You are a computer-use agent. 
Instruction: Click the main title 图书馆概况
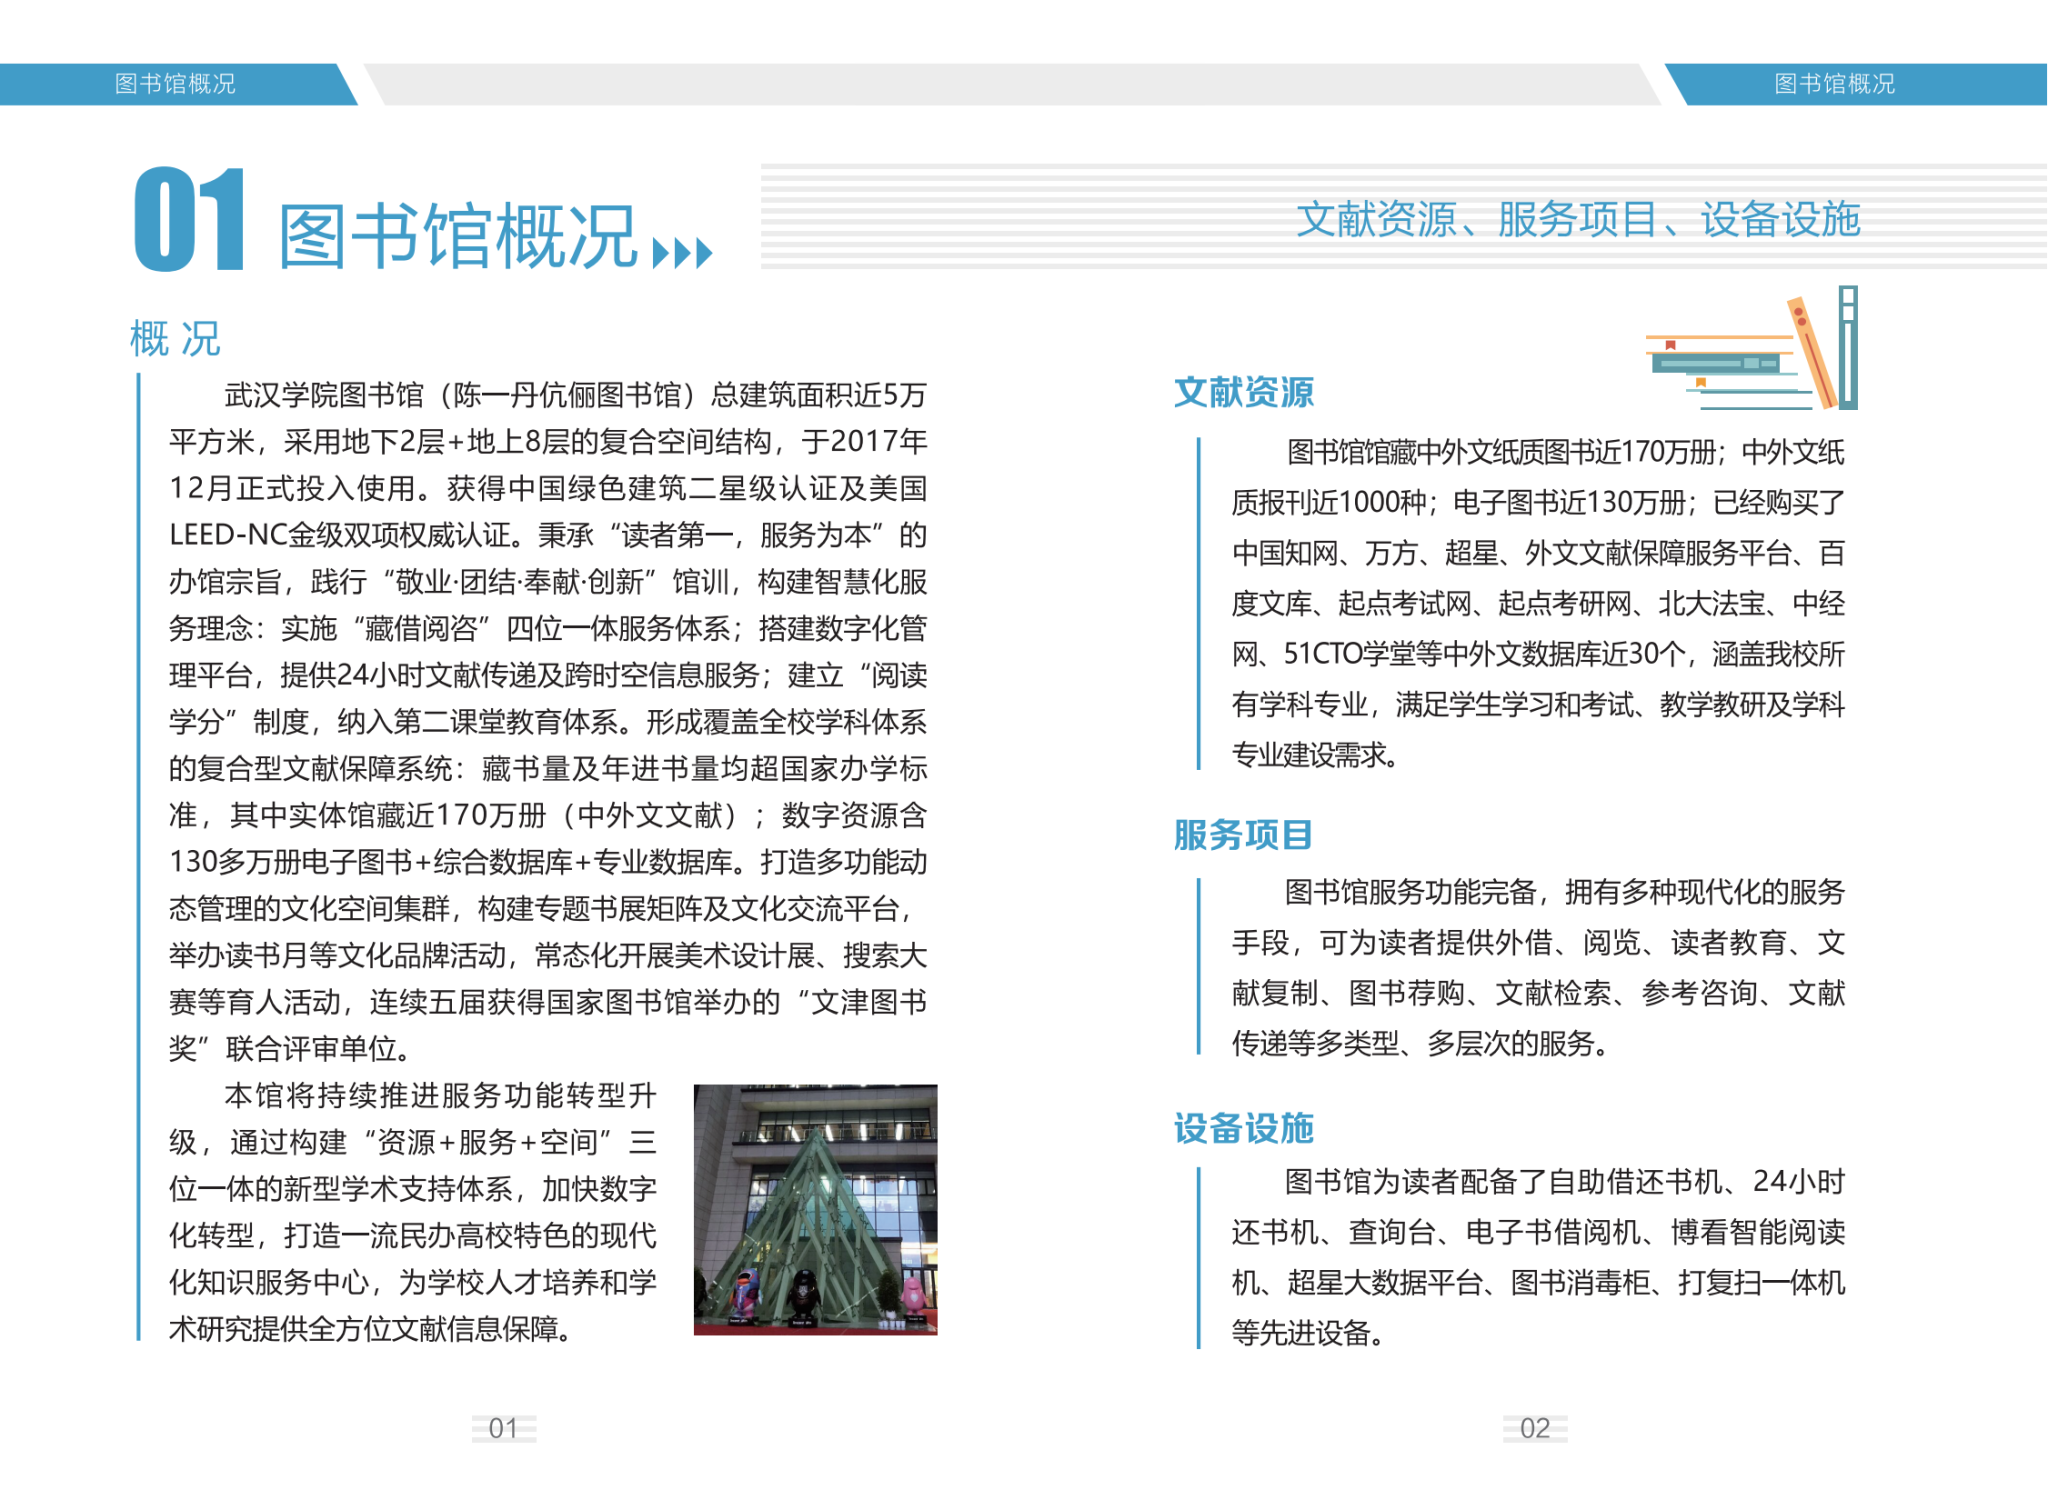(x=458, y=236)
